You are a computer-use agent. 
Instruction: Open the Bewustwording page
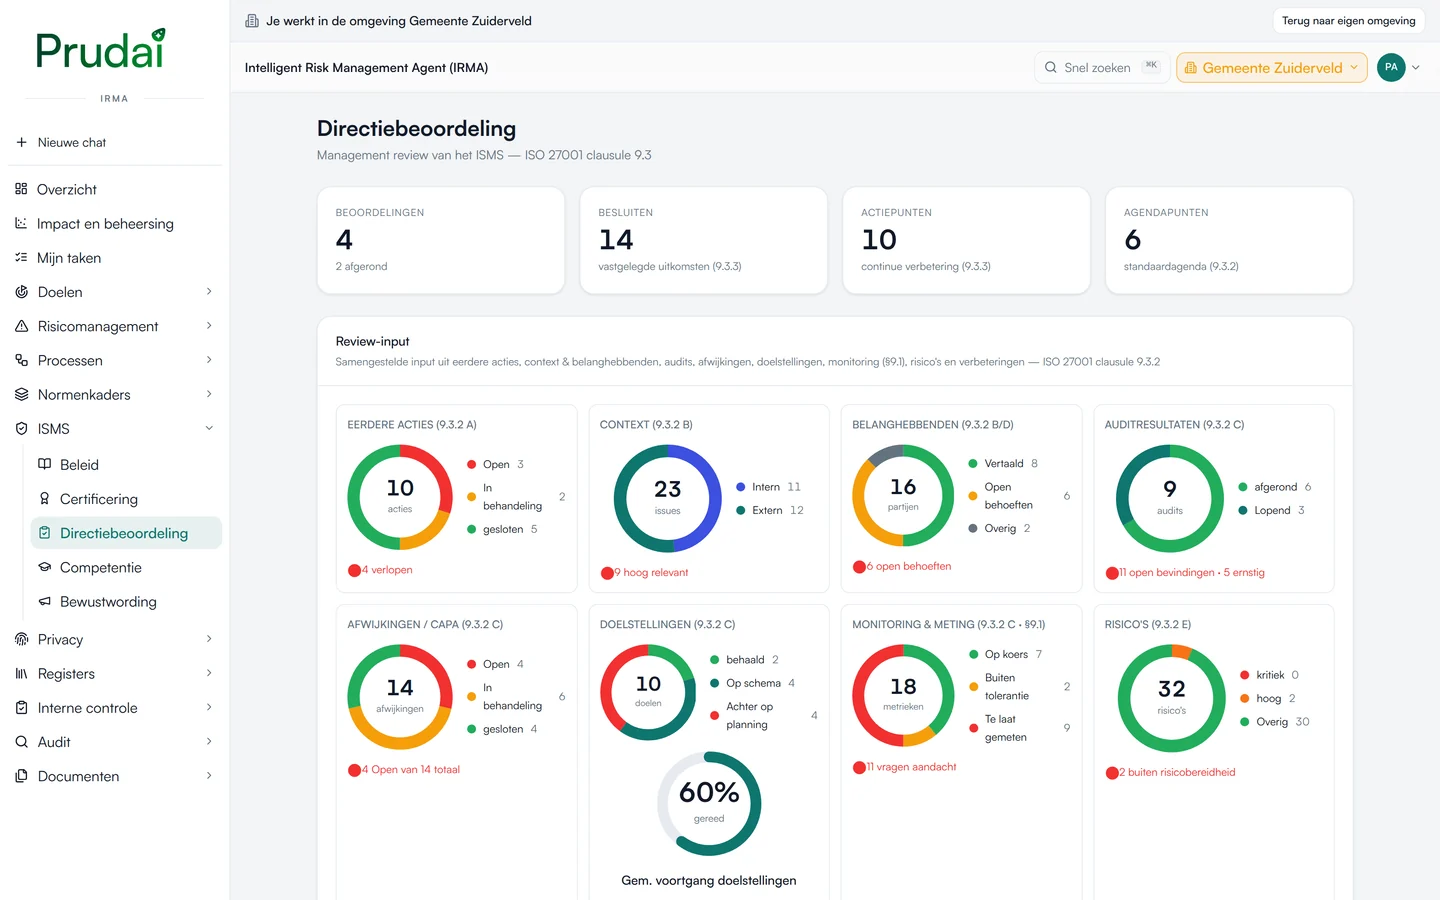pyautogui.click(x=126, y=601)
